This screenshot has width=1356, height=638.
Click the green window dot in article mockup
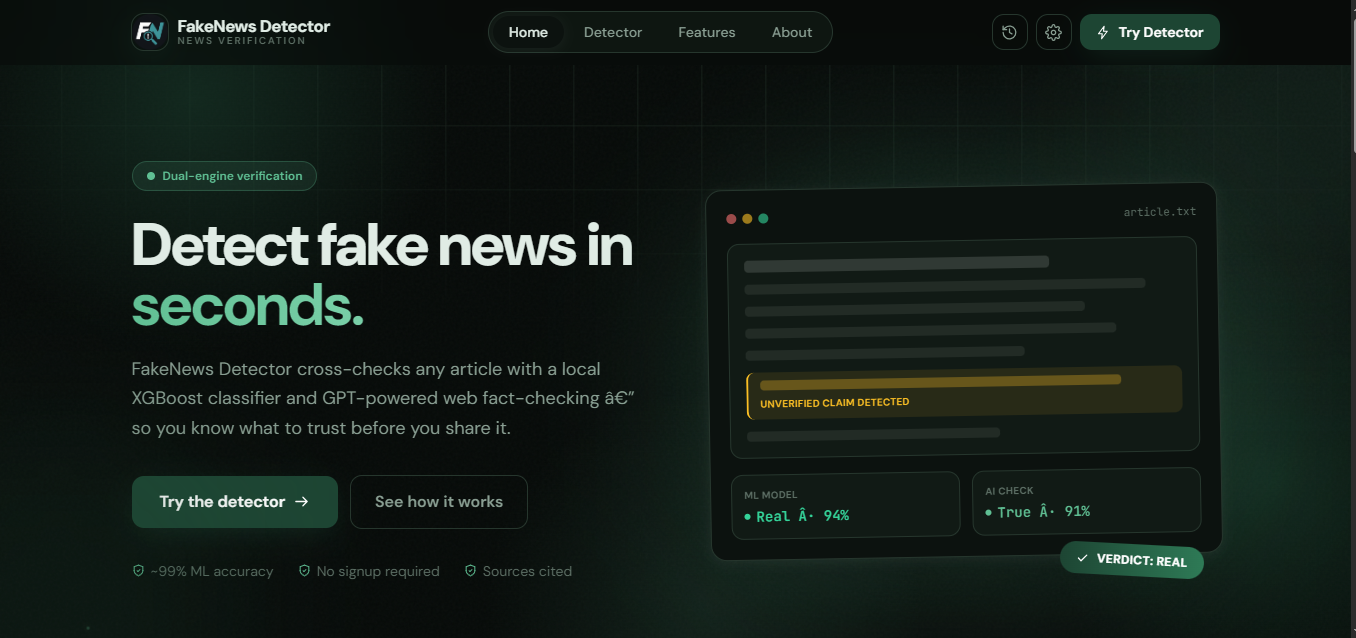point(763,218)
